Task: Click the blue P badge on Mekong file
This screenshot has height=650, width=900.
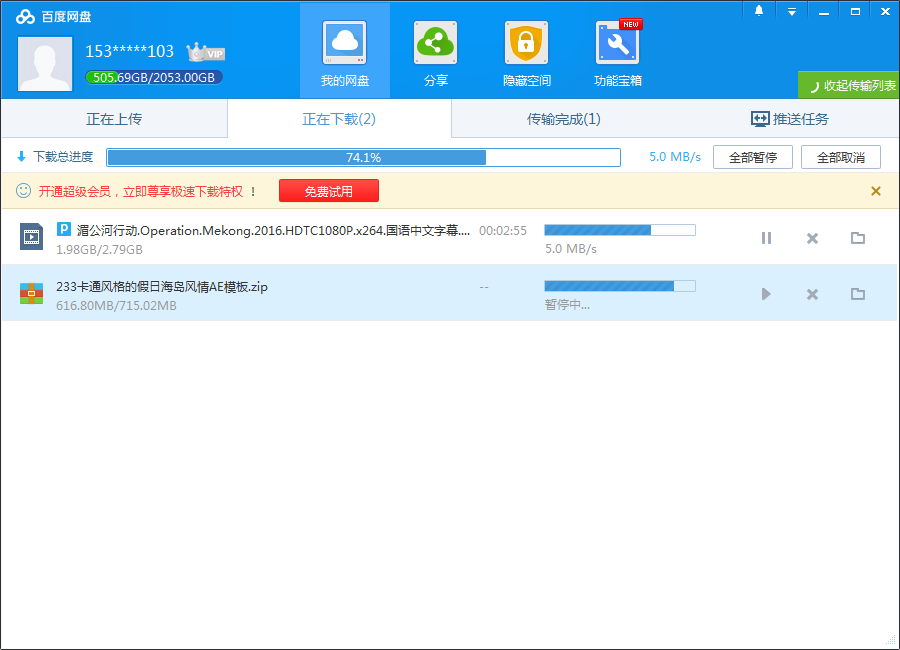Action: point(64,230)
